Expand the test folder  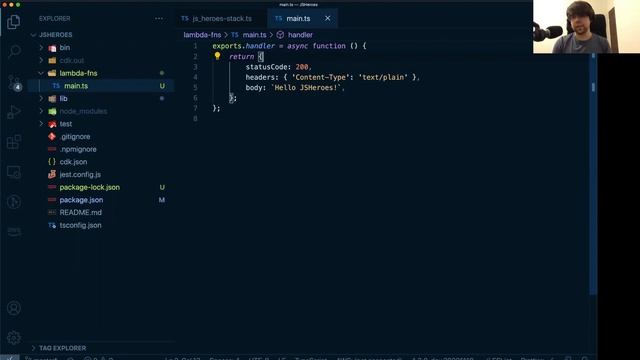[x=41, y=124]
